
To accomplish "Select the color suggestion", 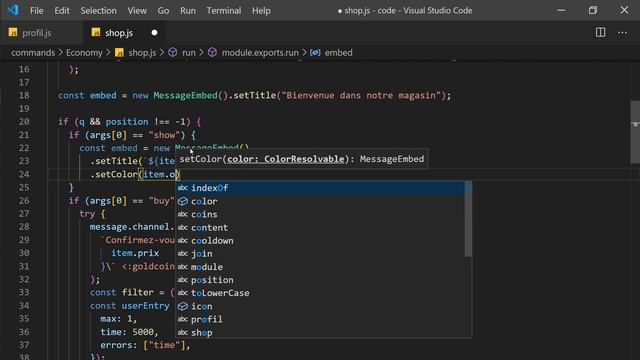I will click(x=320, y=201).
